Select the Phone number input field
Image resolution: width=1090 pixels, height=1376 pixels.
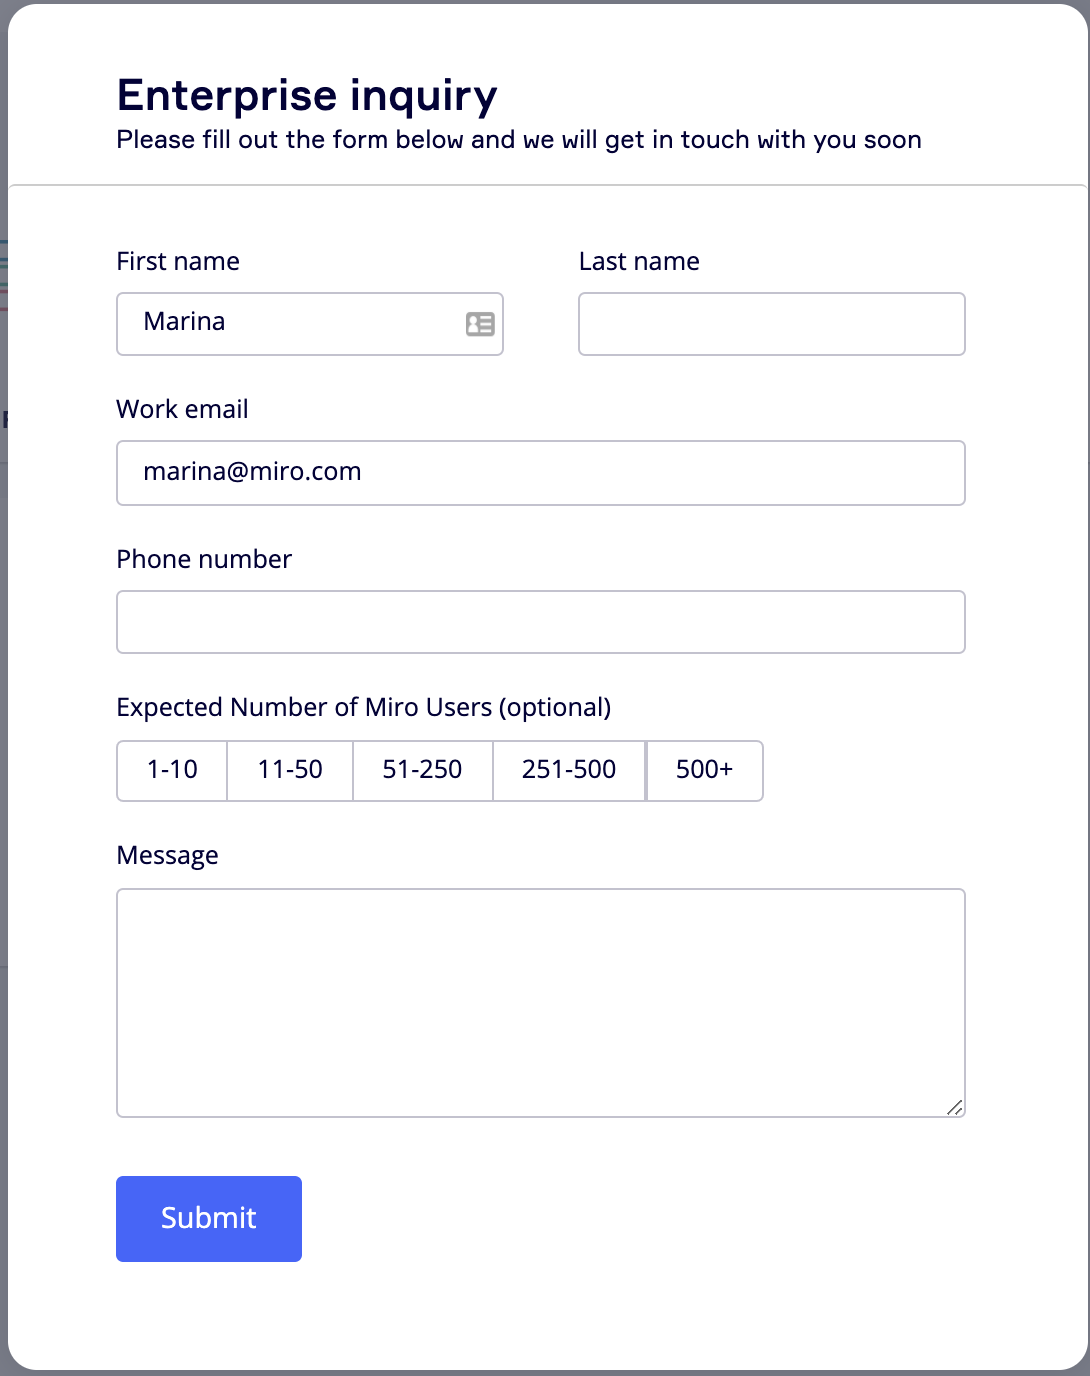pyautogui.click(x=540, y=622)
